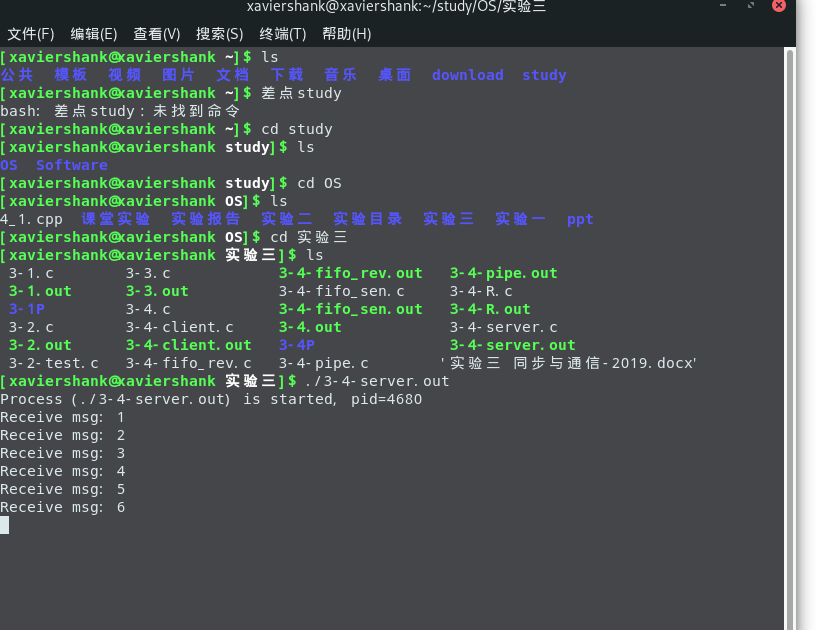Click the typed command ./3-4-server.out
Viewport: 816px width, 630px height.
[377, 381]
